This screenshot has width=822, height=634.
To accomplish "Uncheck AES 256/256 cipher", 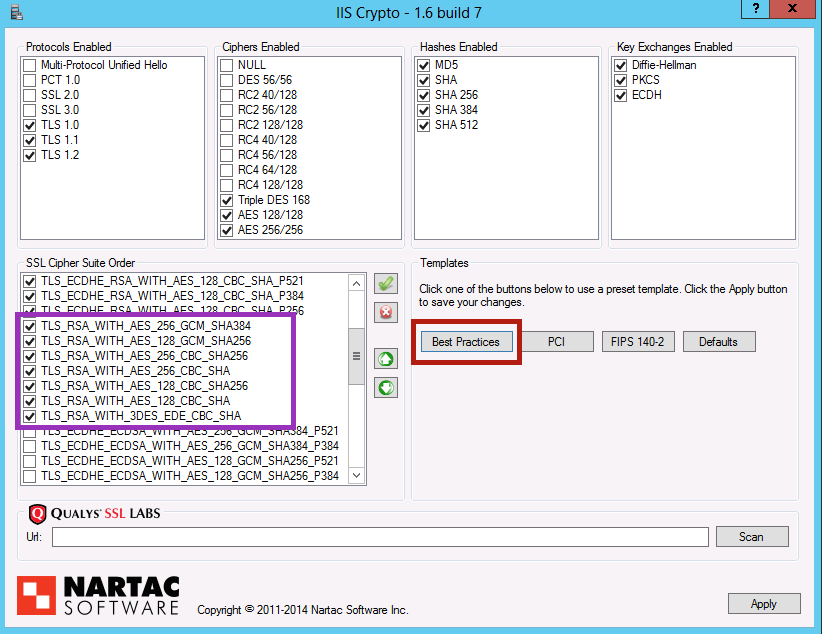I will pyautogui.click(x=226, y=230).
